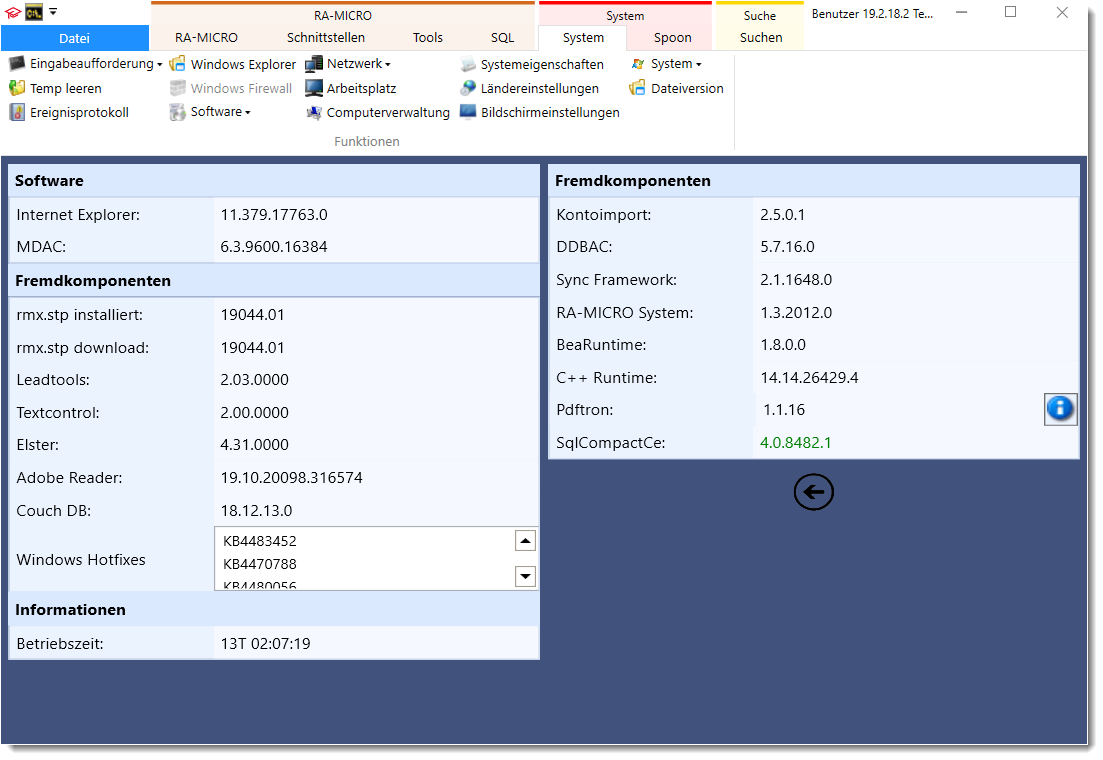Click the Temp leeren icon
Viewport: 1103px width, 760px height.
17,88
